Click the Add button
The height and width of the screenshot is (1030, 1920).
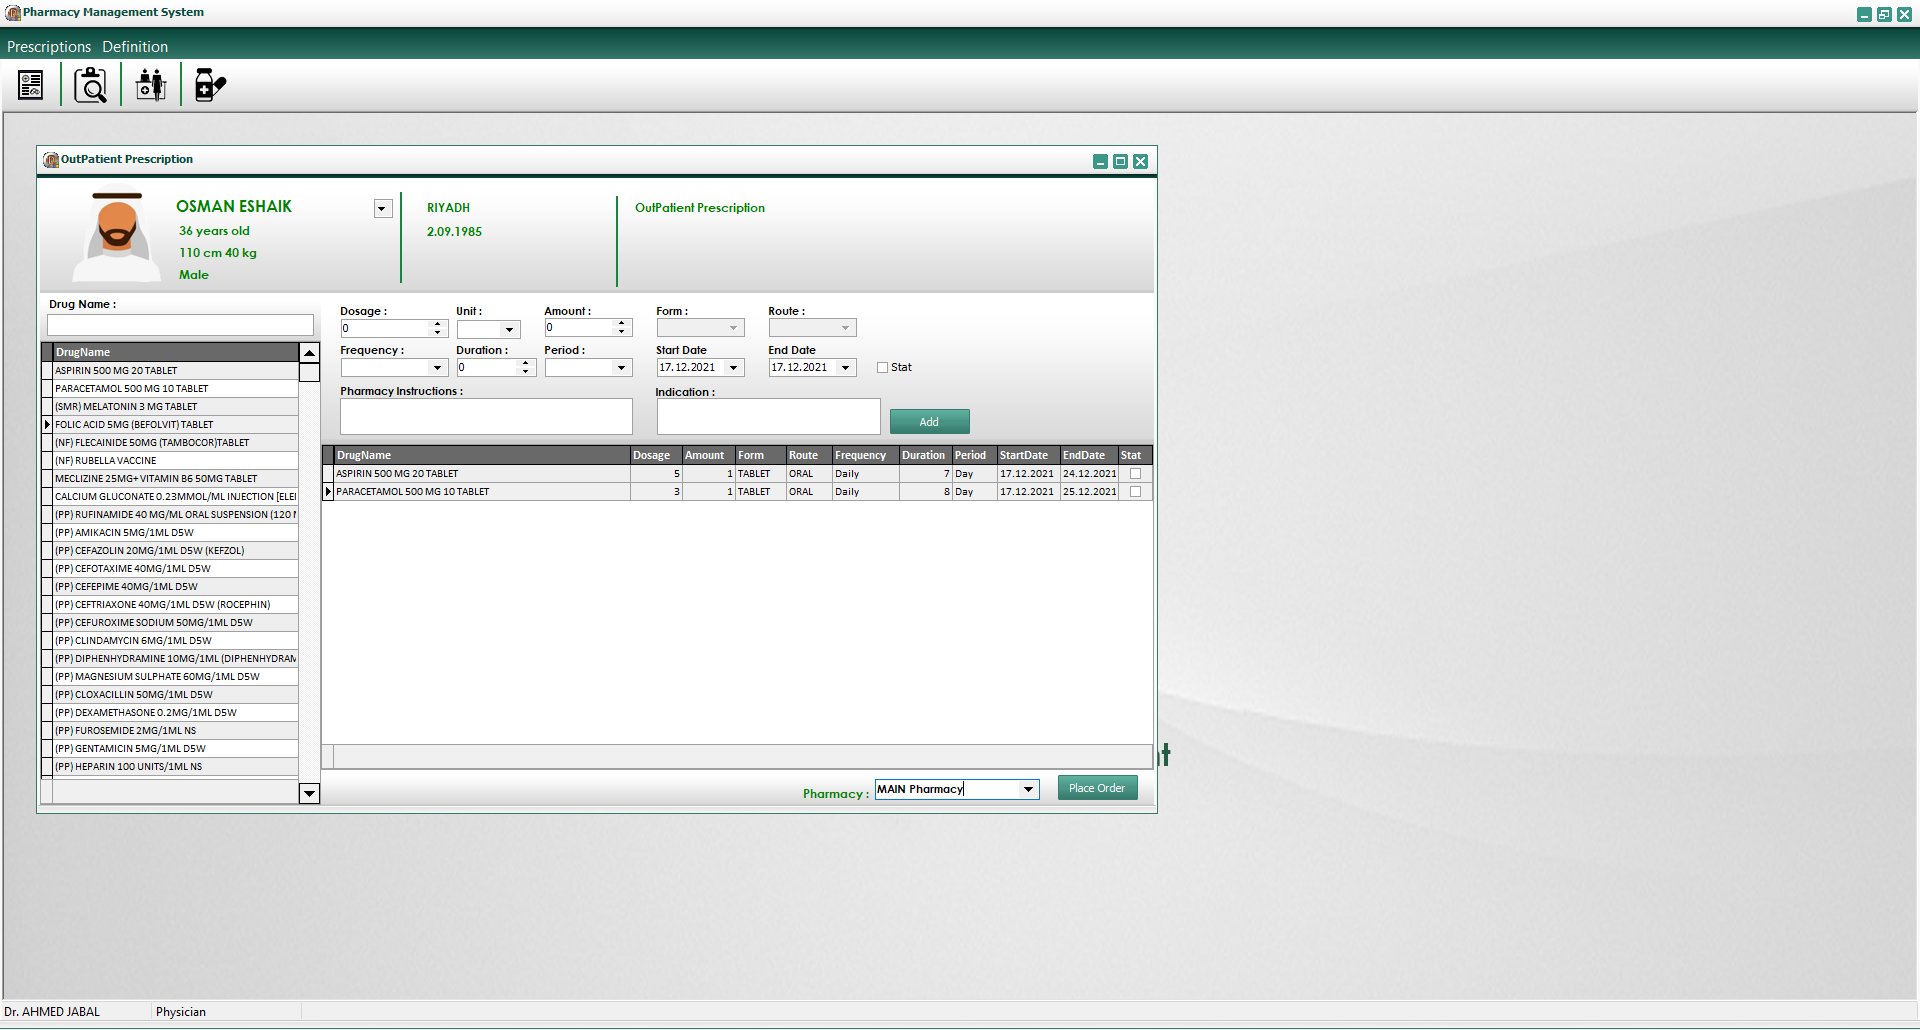[929, 421]
